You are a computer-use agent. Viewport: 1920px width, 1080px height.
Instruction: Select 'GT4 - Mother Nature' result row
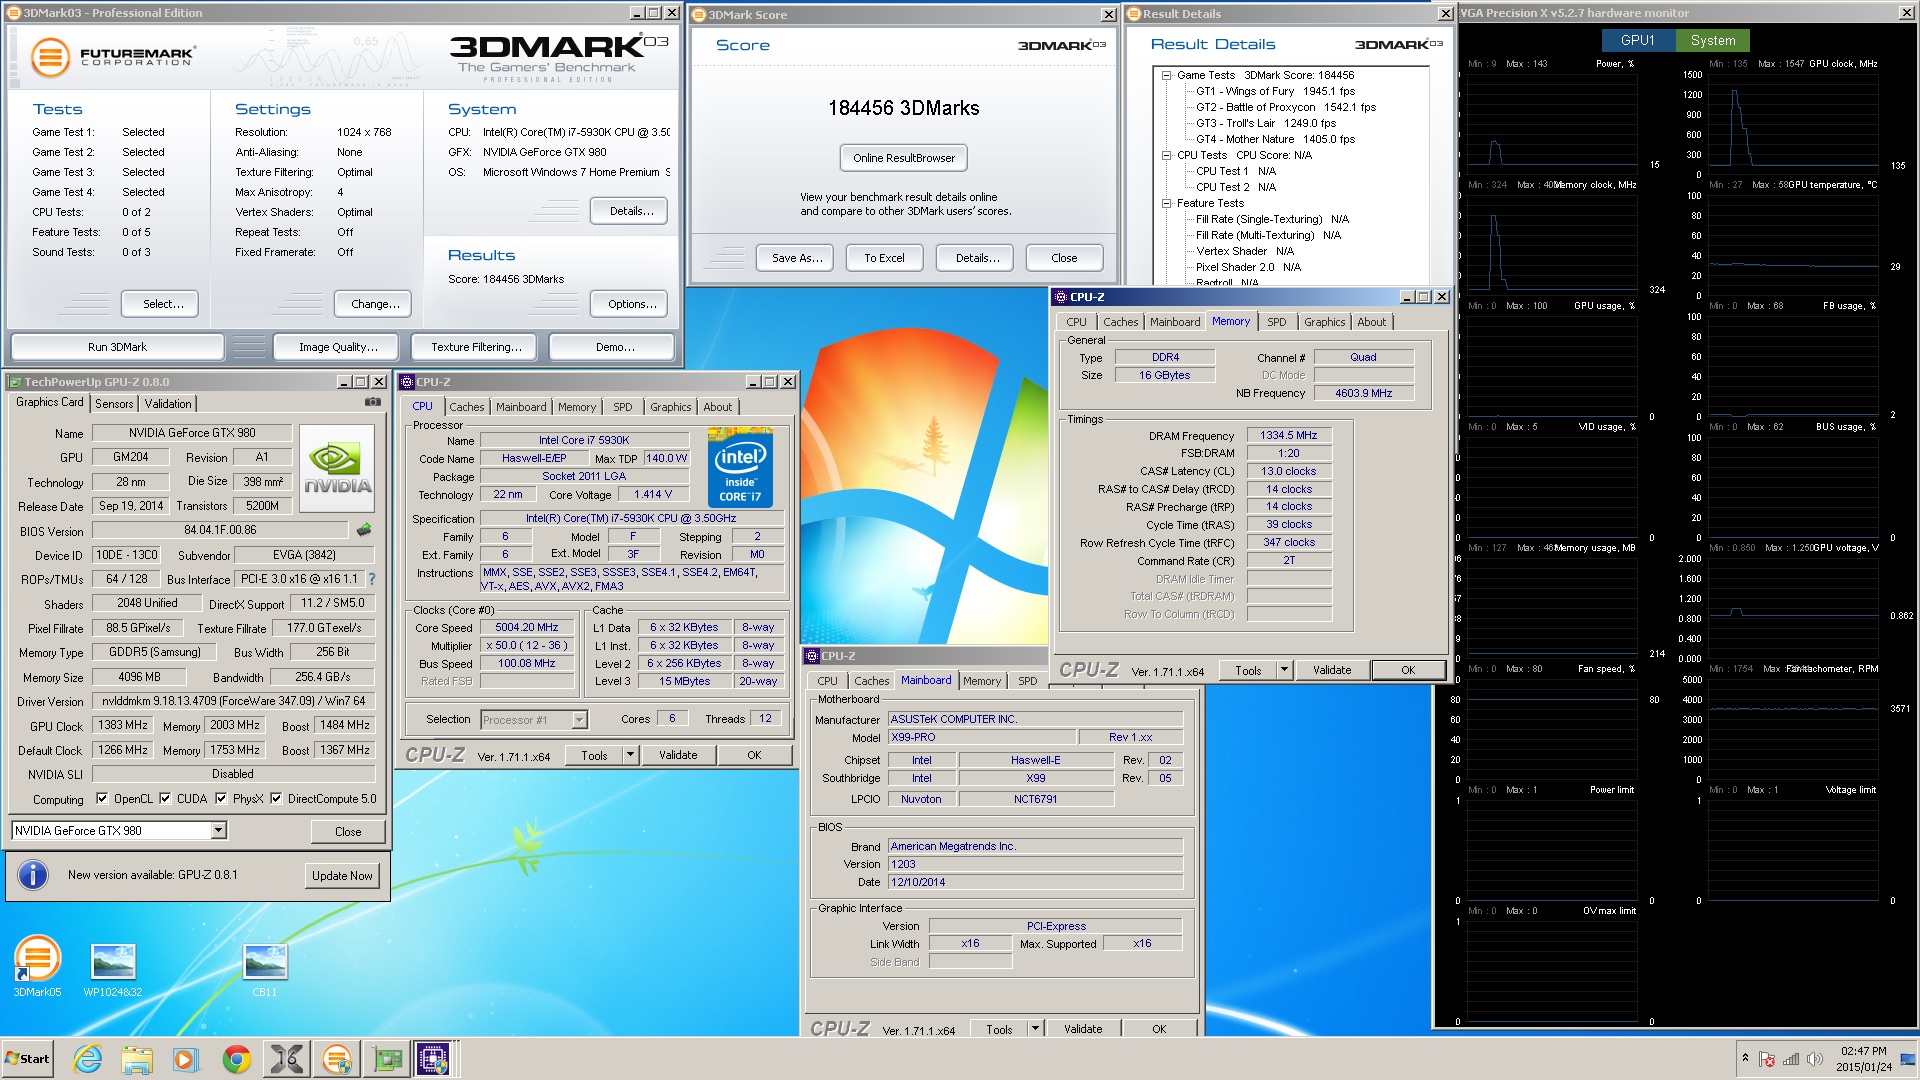click(x=1275, y=139)
